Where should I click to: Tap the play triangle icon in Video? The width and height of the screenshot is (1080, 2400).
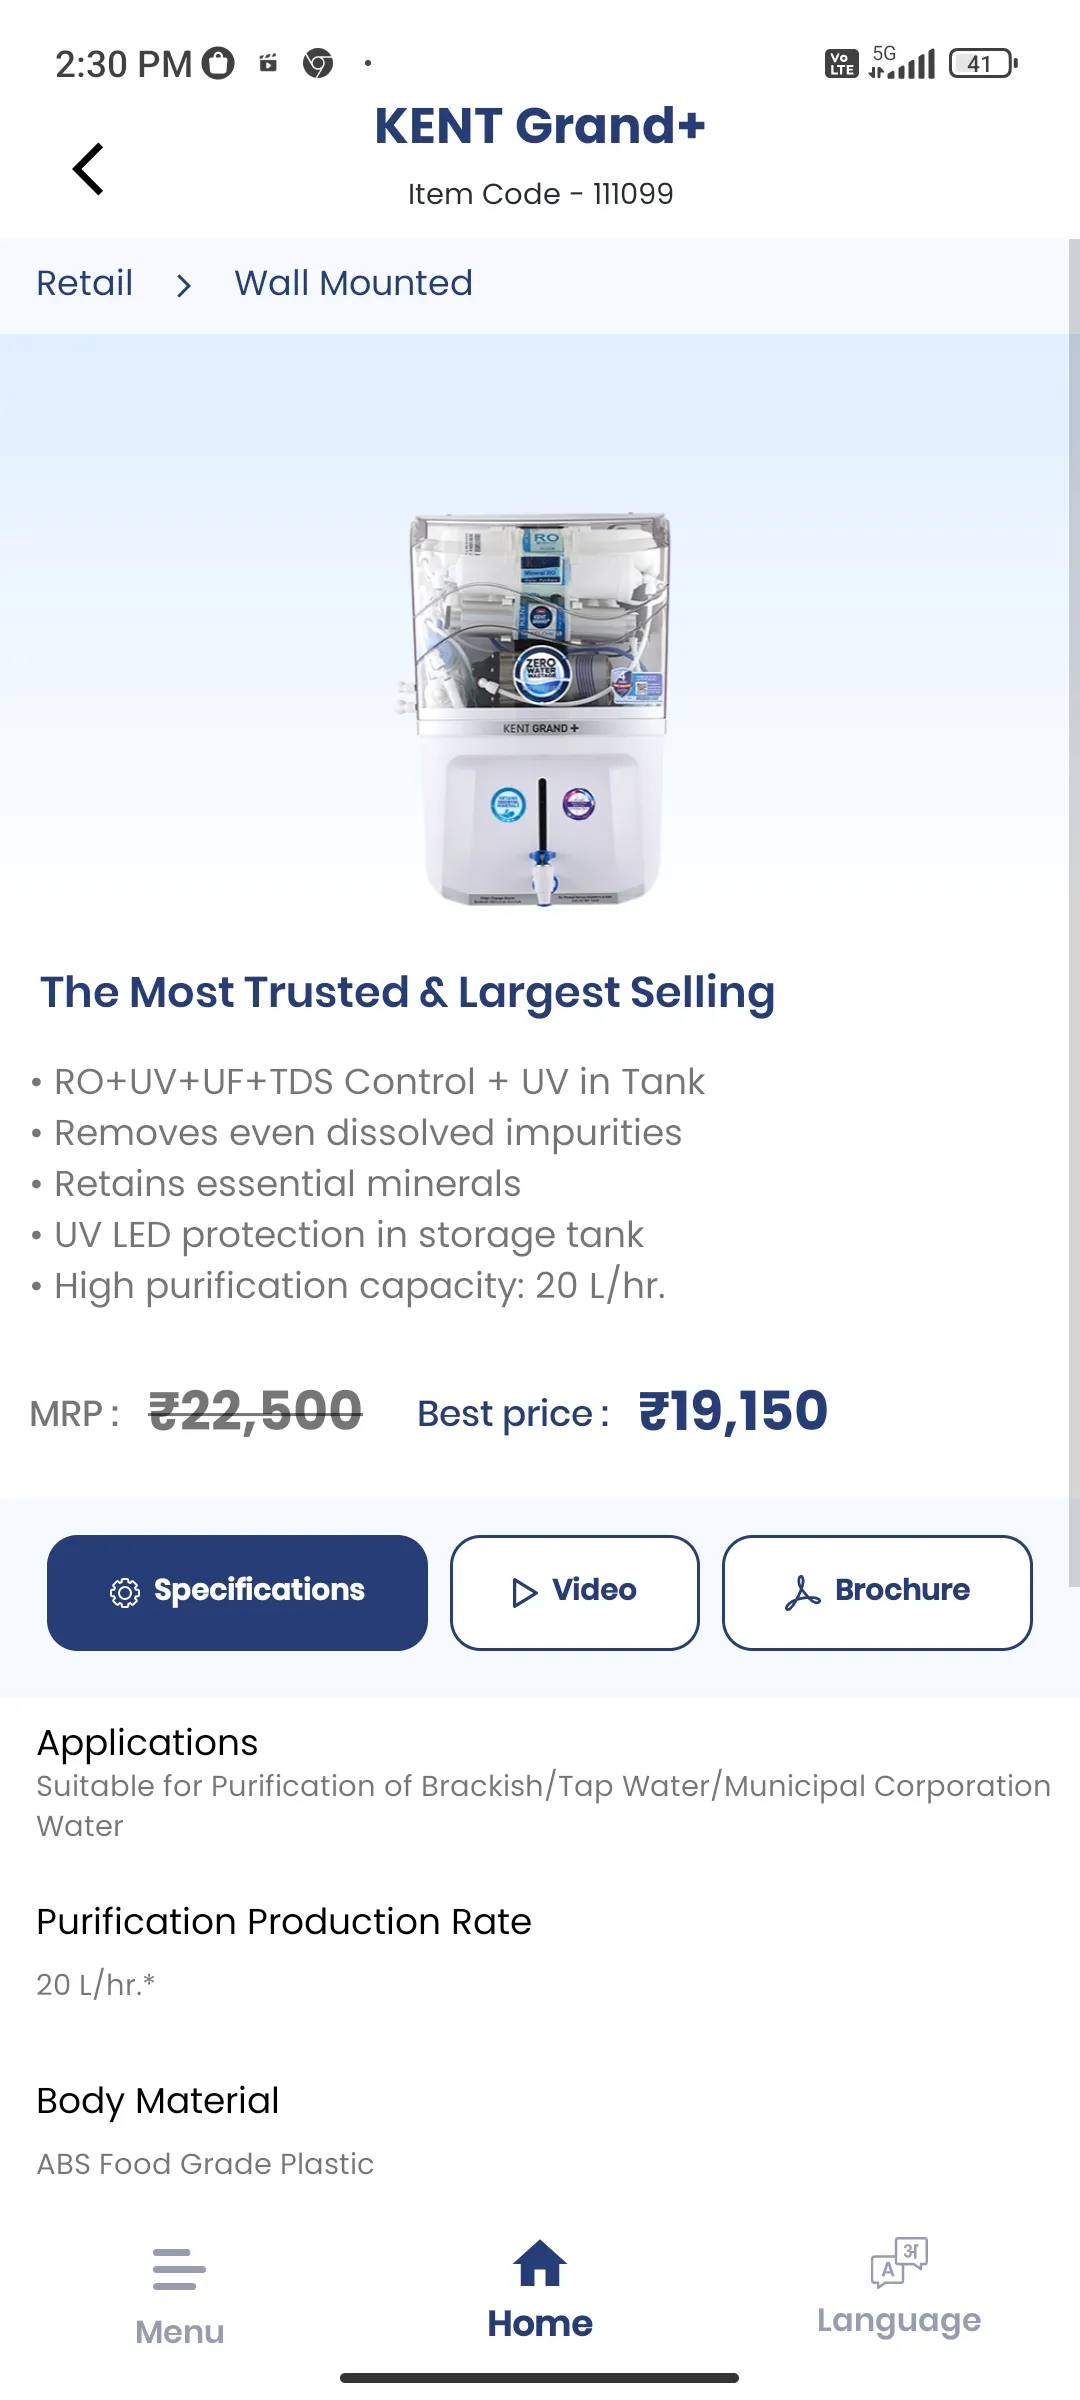click(524, 1592)
